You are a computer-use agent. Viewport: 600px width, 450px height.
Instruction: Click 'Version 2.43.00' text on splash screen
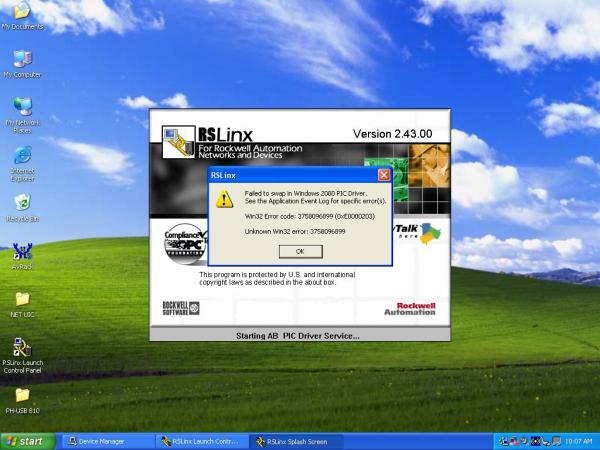(393, 134)
